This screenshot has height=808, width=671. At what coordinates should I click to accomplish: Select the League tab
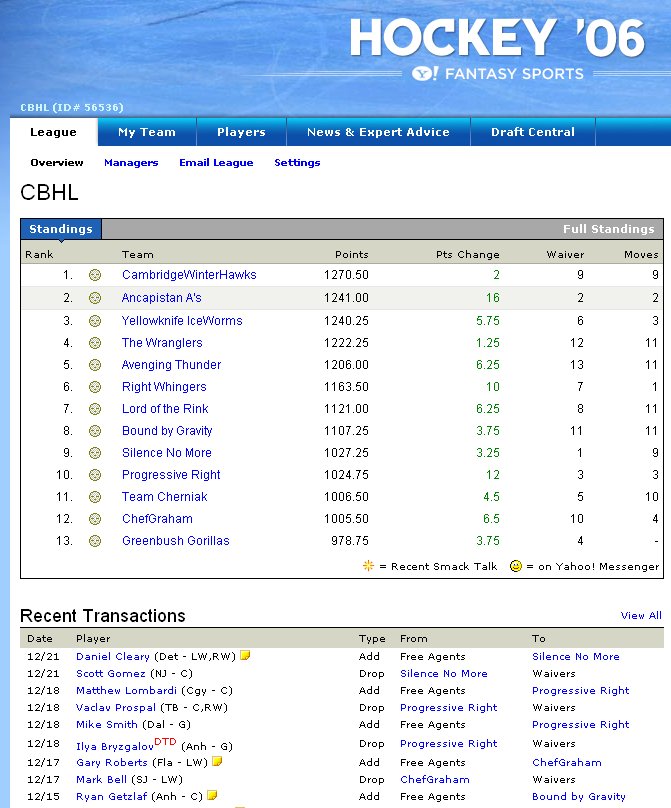pyautogui.click(x=54, y=132)
